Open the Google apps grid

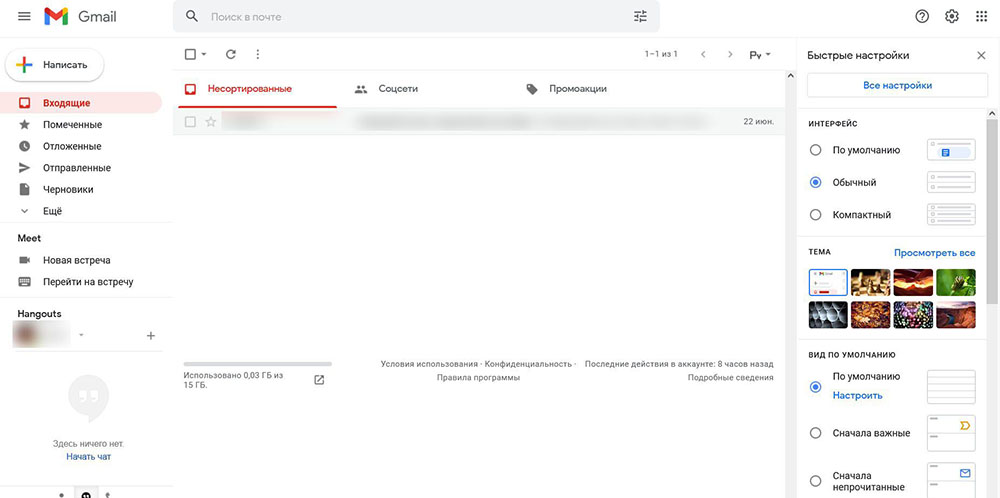click(982, 17)
